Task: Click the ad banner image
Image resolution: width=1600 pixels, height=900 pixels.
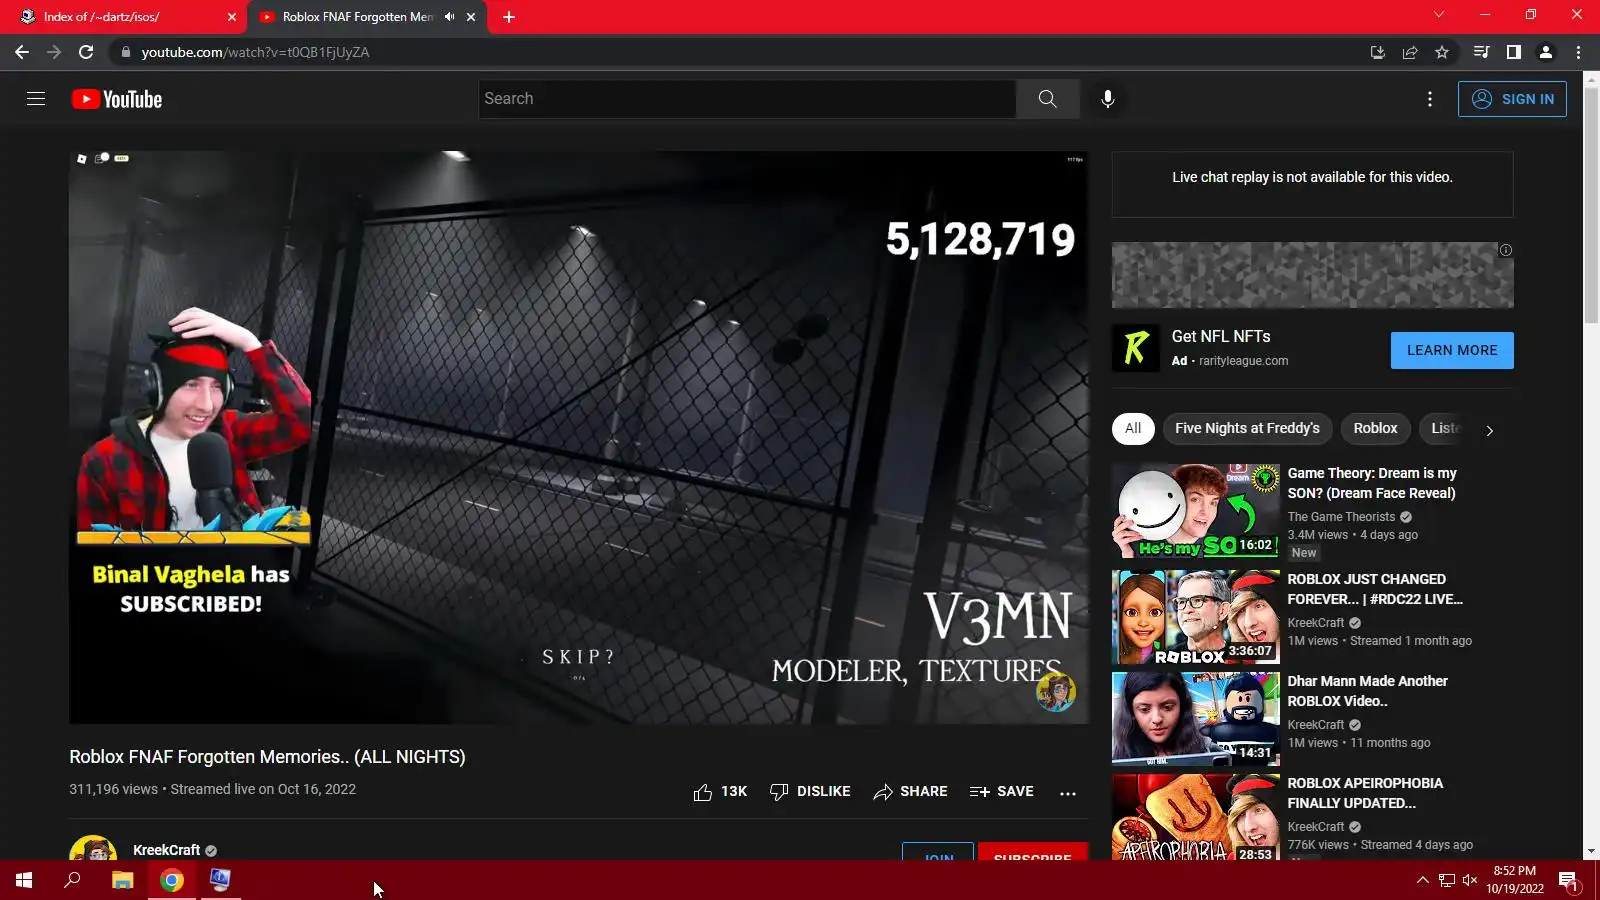Action: point(1312,275)
